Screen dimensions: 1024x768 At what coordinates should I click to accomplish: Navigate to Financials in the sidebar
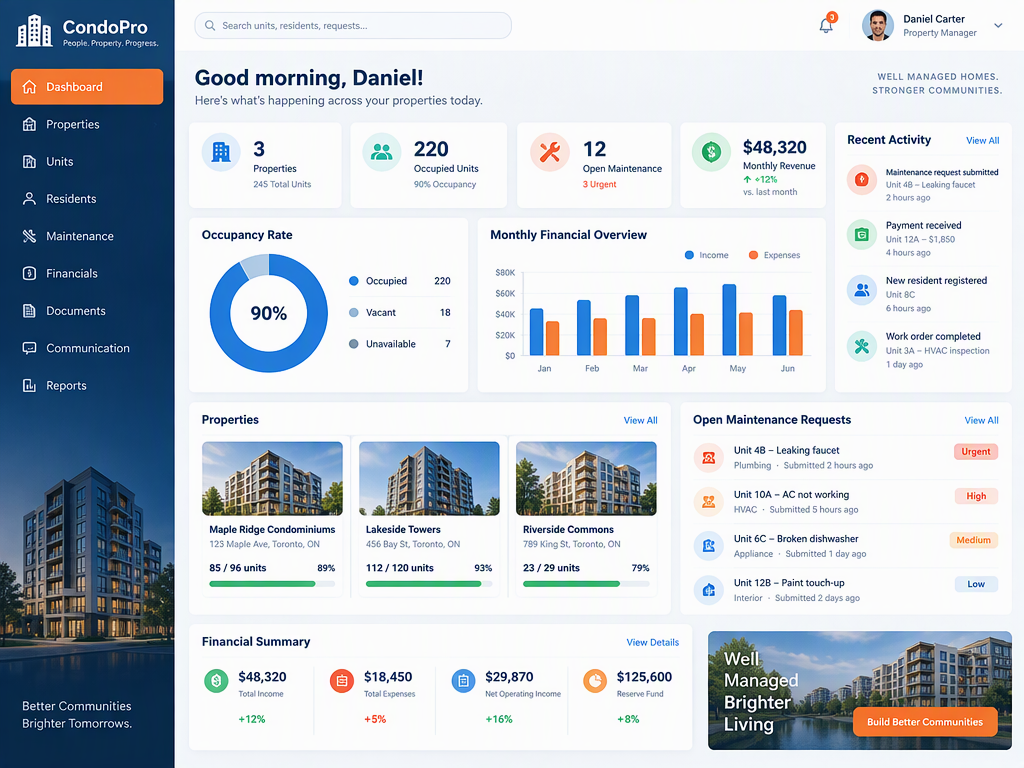[87, 274]
